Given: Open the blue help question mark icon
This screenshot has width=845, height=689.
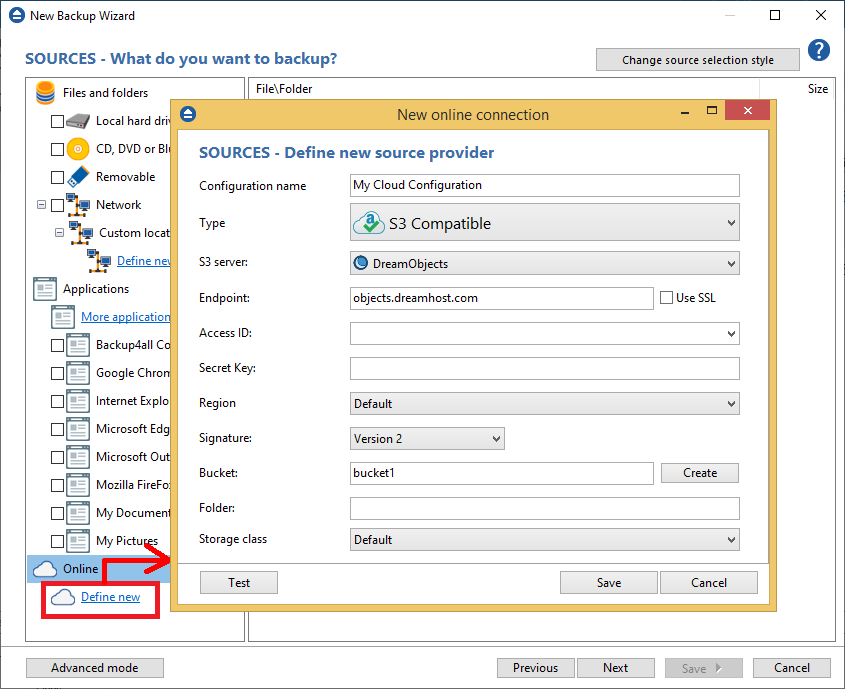Looking at the screenshot, I should coord(819,50).
